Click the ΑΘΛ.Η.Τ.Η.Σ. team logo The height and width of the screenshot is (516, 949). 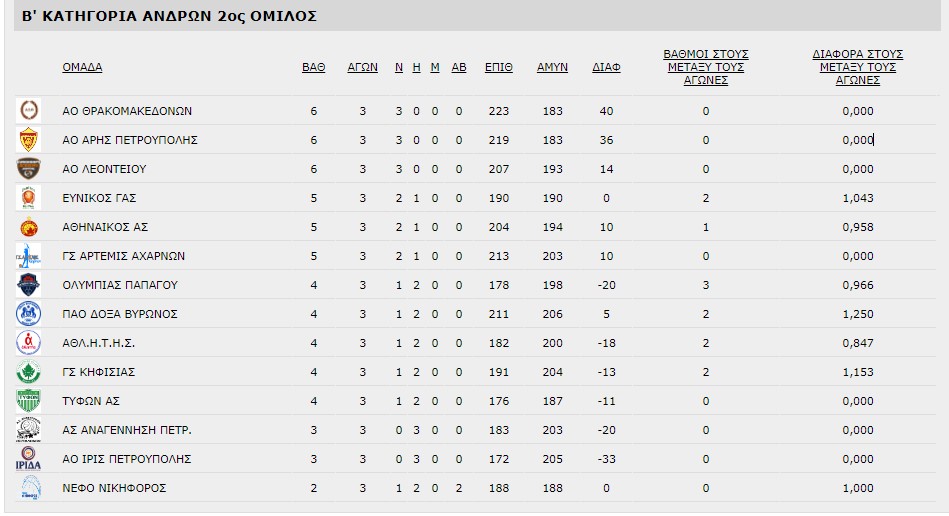(x=28, y=343)
